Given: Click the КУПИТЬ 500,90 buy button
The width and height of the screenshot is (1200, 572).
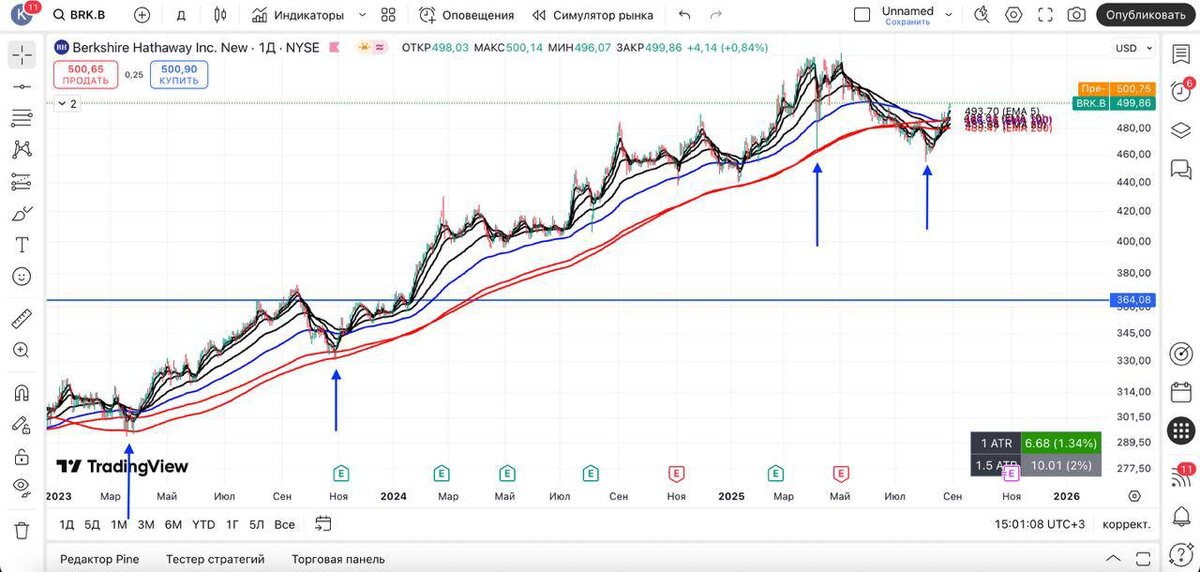Looking at the screenshot, I should tap(179, 74).
